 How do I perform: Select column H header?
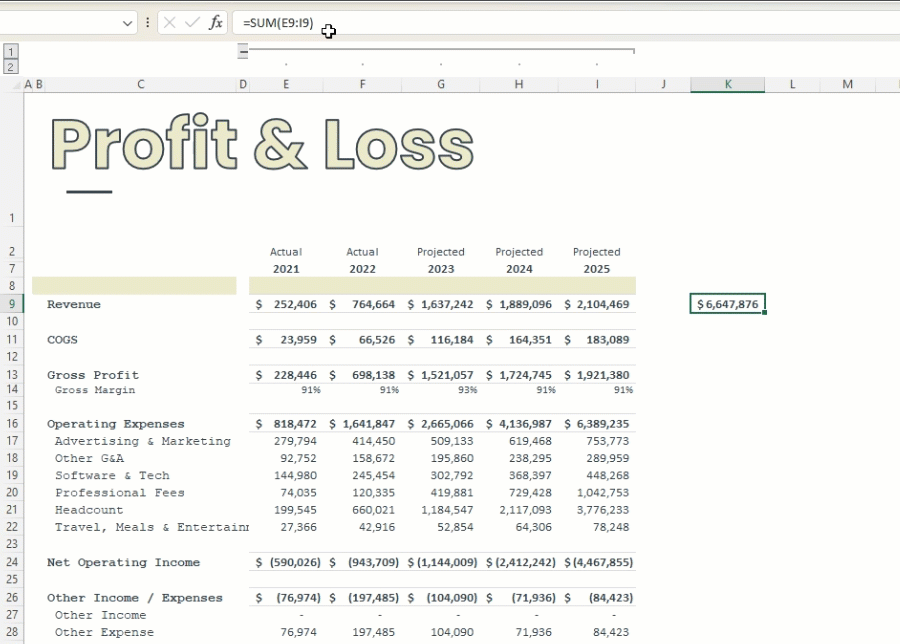click(519, 84)
